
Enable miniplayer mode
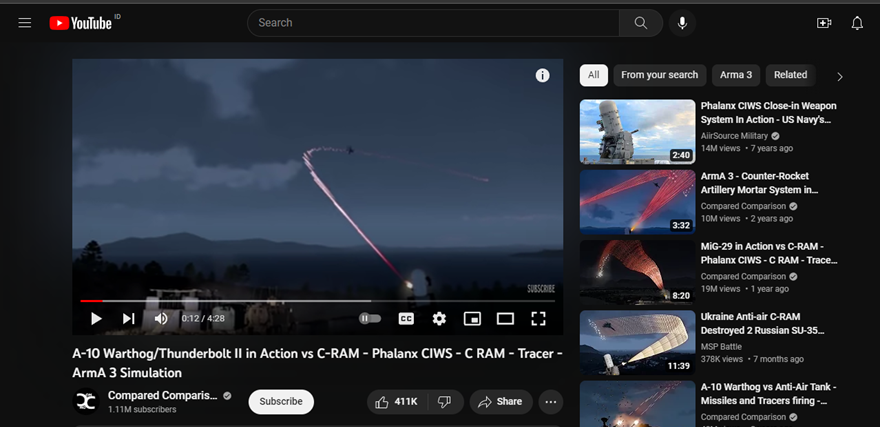point(472,319)
